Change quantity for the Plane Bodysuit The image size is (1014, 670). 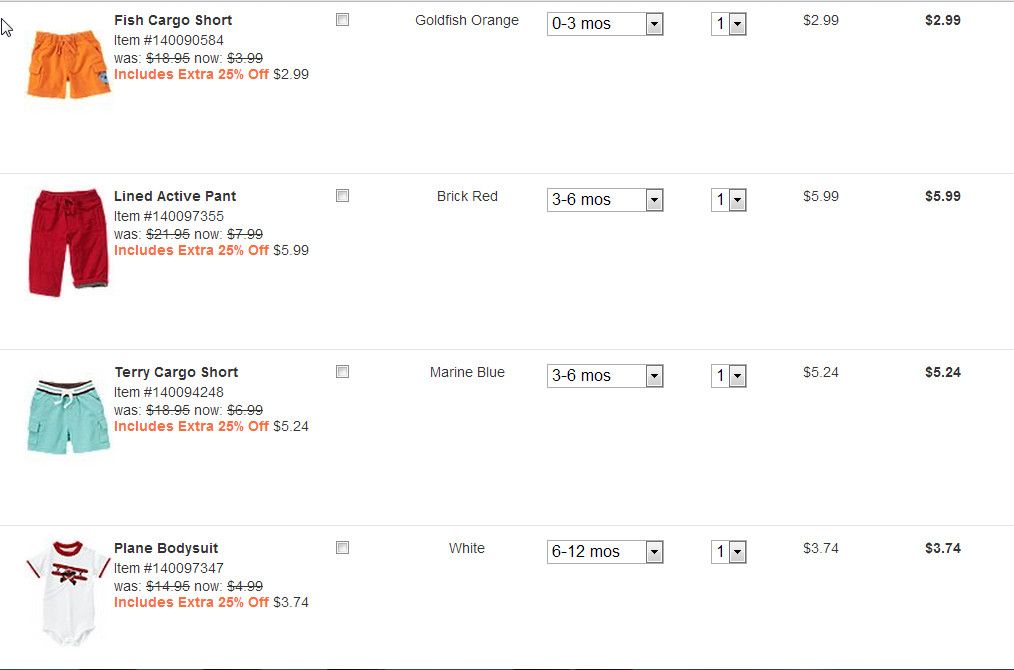click(x=729, y=552)
